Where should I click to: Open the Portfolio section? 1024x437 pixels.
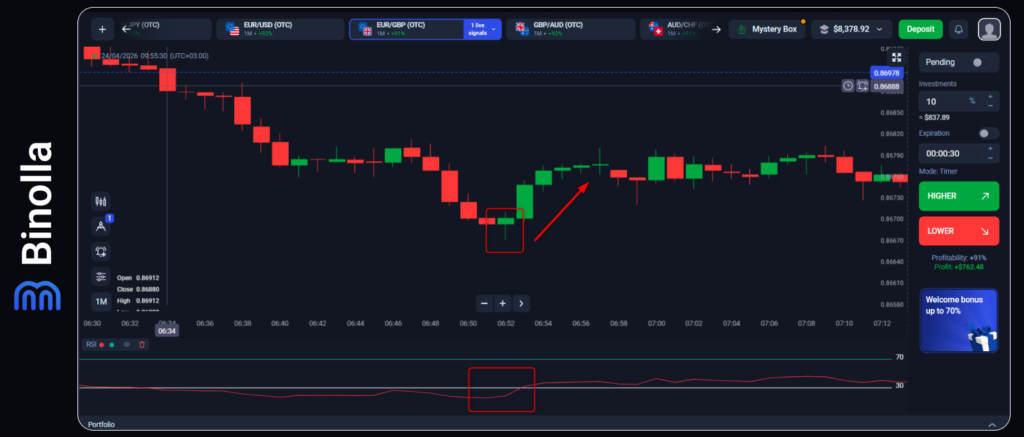[x=101, y=425]
